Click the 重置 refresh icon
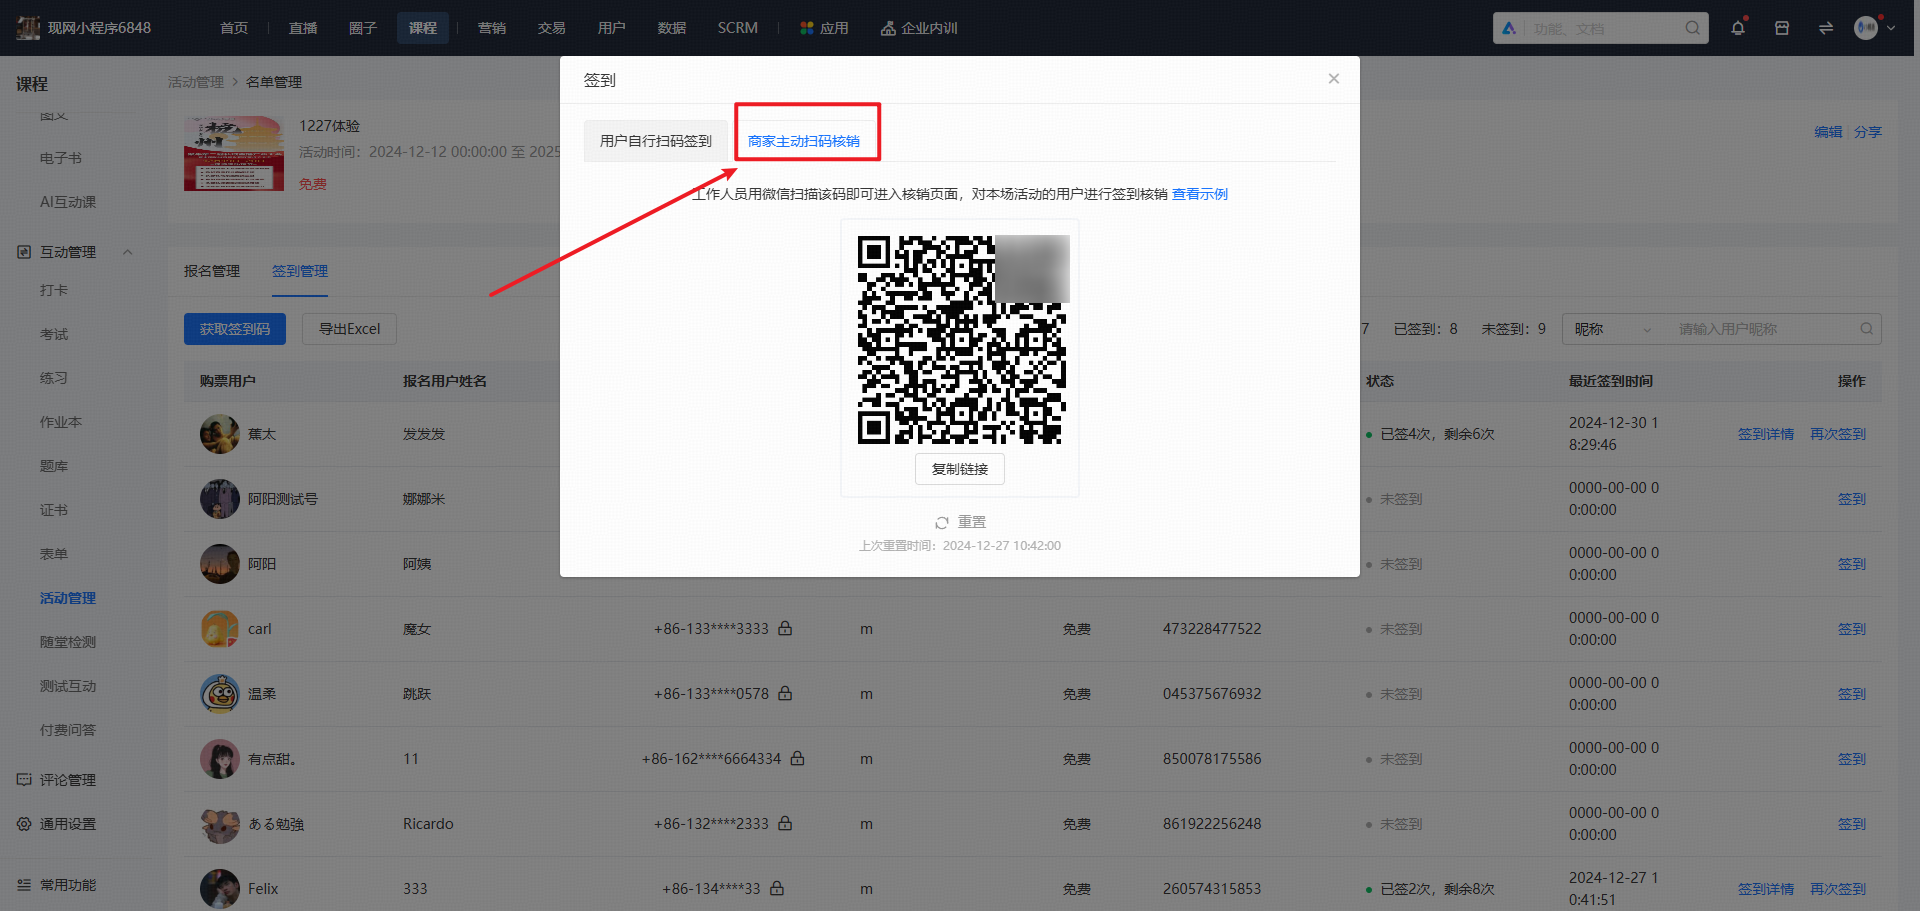This screenshot has height=911, width=1920. point(942,523)
